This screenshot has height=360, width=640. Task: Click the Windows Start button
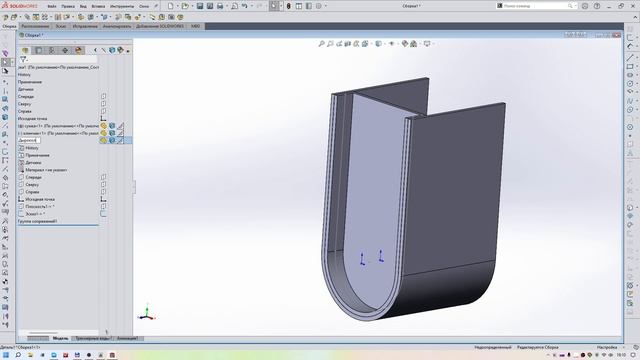point(6,355)
